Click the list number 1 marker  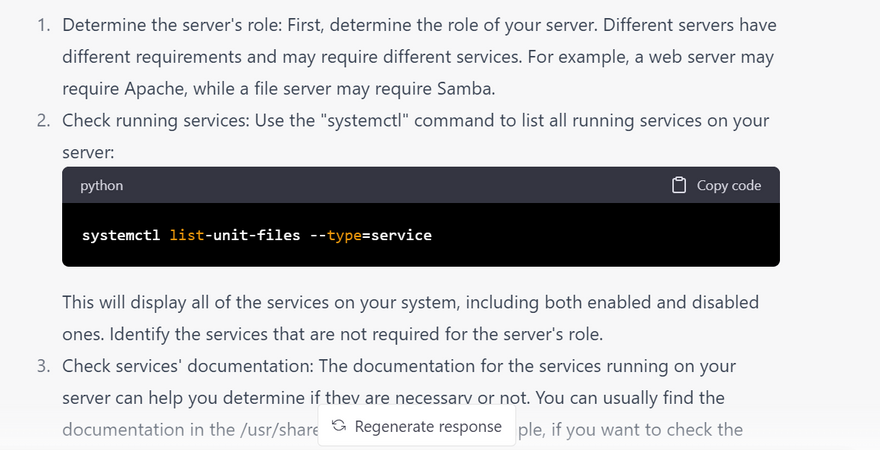(x=44, y=24)
